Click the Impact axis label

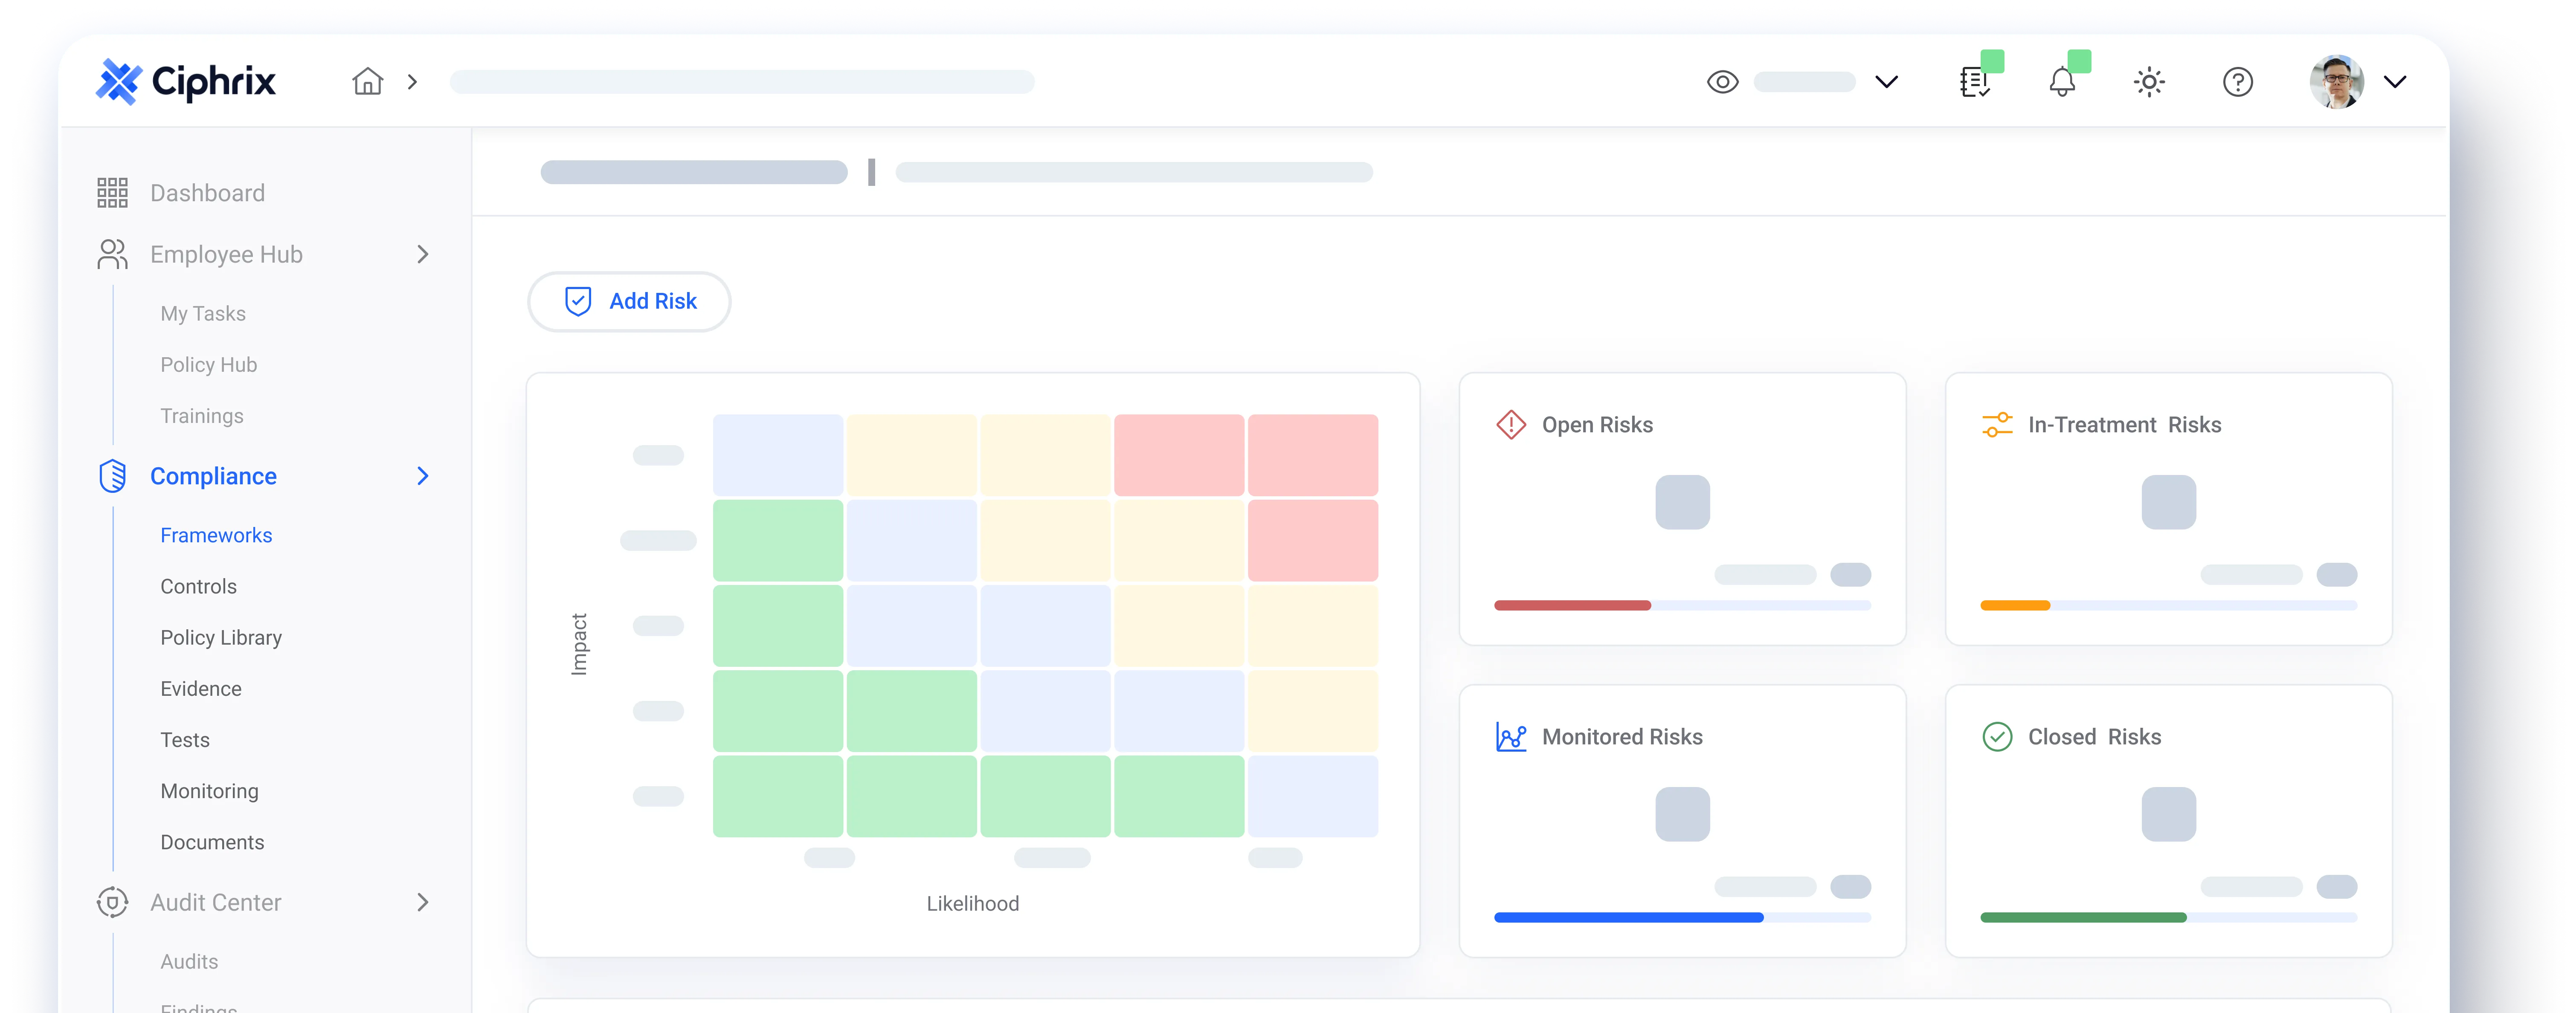click(x=579, y=644)
